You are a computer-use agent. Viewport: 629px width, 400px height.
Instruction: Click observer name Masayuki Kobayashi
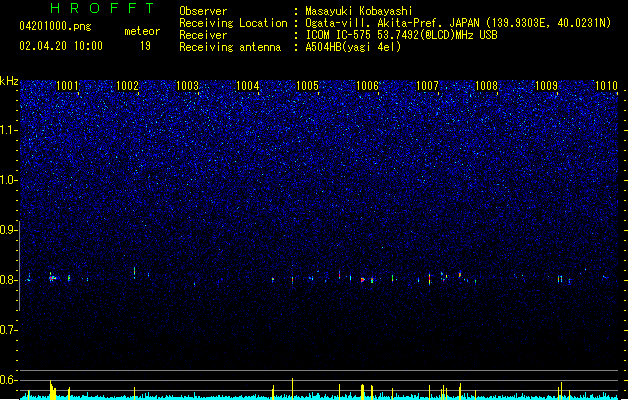(359, 11)
